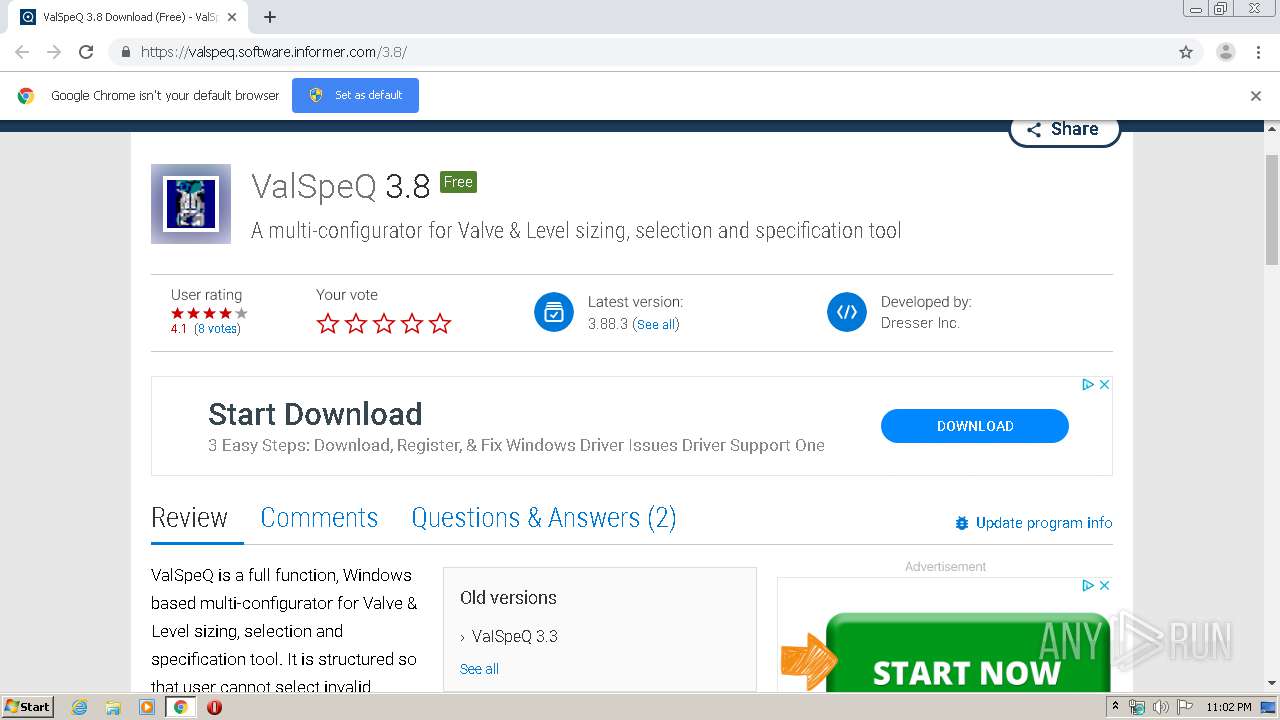Viewport: 1280px width, 720px height.
Task: Open a new browser tab
Action: [270, 17]
